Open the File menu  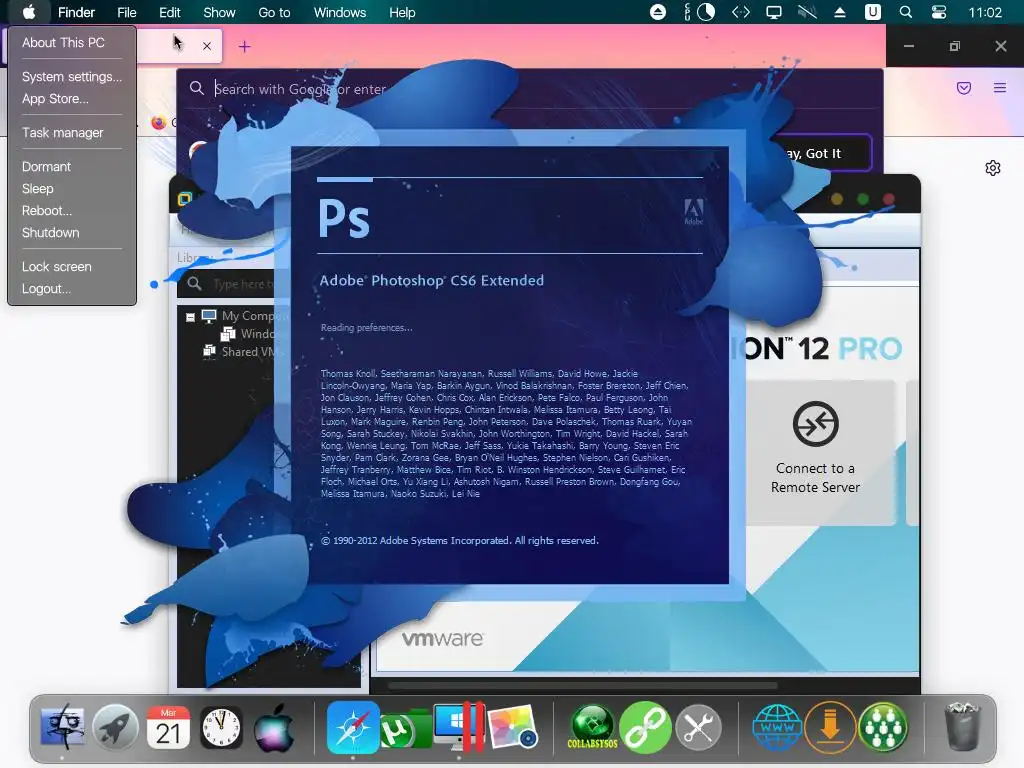click(127, 12)
